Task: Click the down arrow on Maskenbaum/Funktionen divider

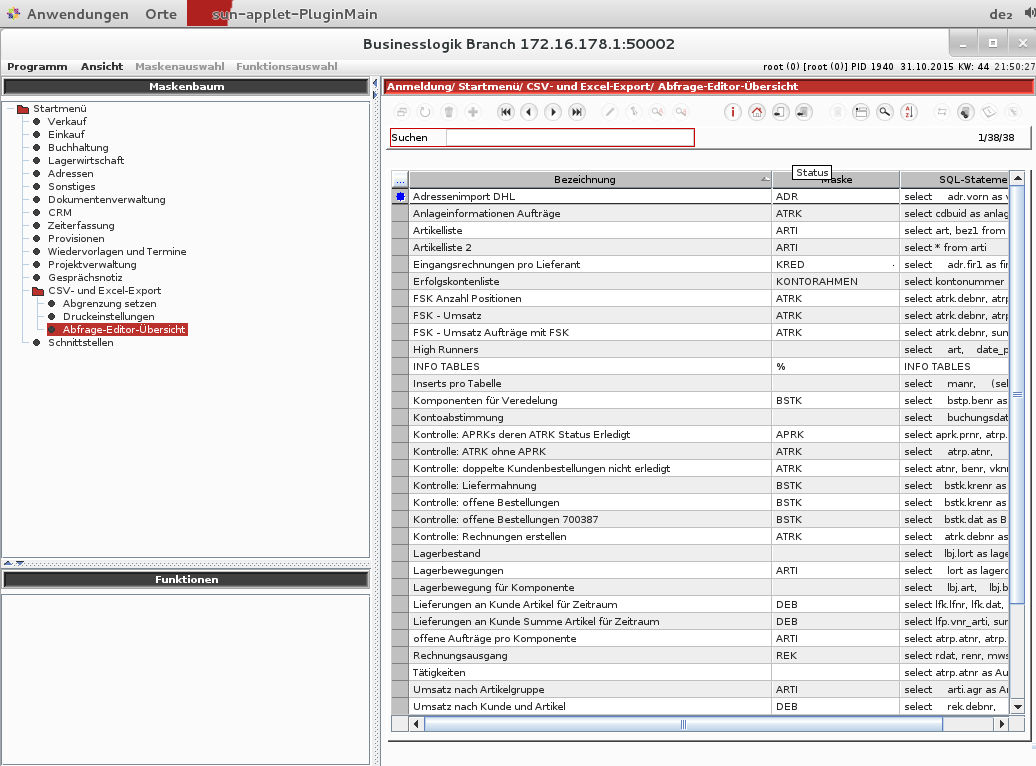Action: coord(20,563)
